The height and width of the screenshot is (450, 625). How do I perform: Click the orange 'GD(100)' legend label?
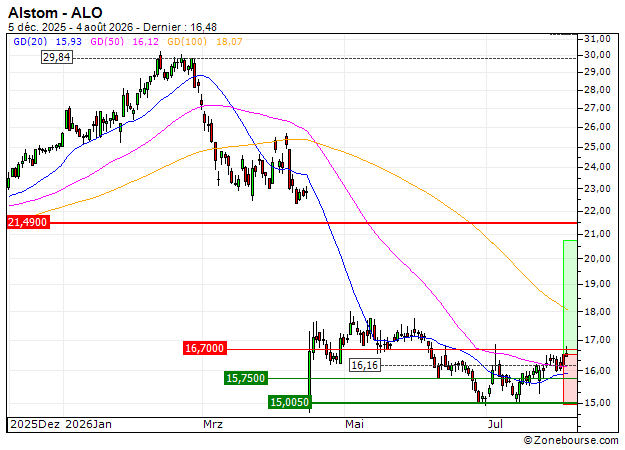click(187, 41)
